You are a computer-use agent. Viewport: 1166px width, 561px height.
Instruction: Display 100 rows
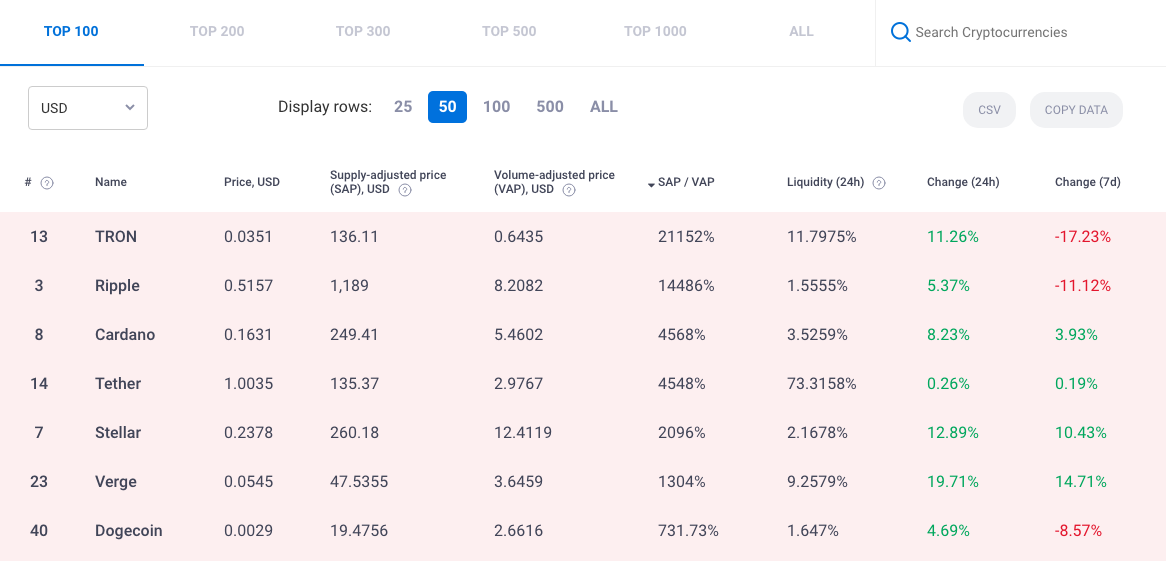[497, 107]
